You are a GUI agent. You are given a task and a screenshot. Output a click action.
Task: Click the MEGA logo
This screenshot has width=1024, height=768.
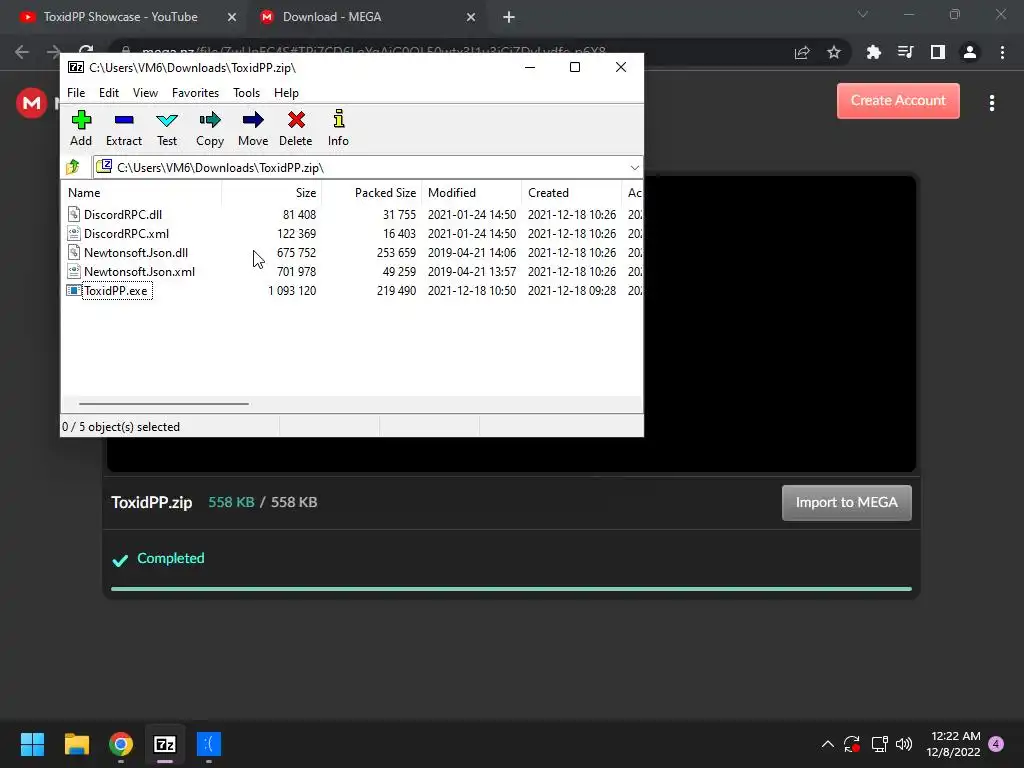[x=31, y=103]
